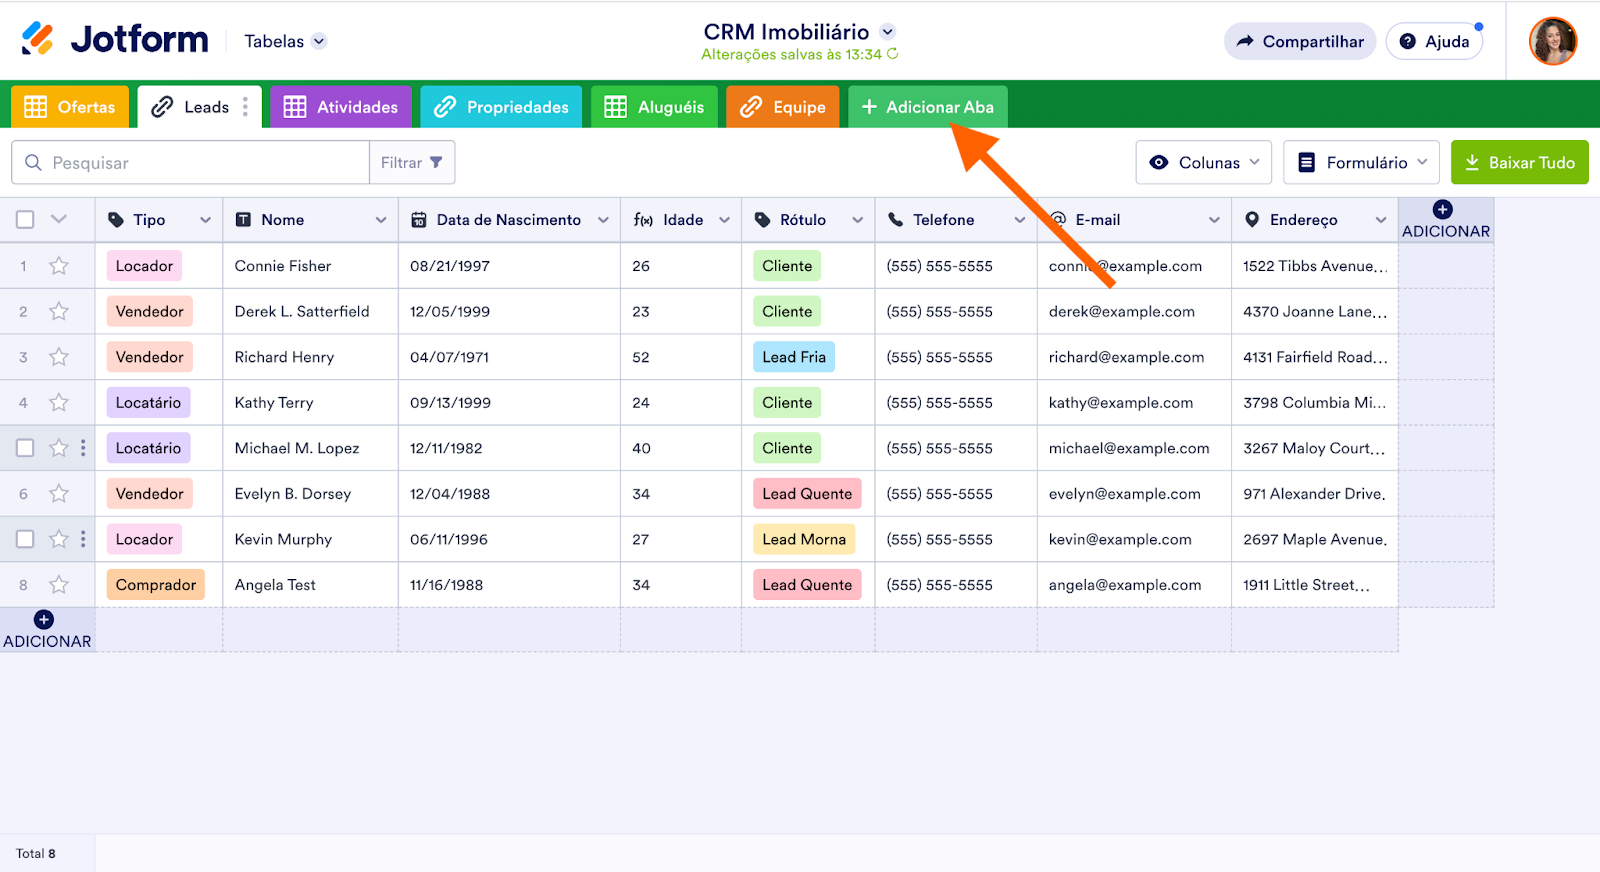Screen dimensions: 1600x872
Task: Toggle the select-all rows checkbox
Action: 26,220
